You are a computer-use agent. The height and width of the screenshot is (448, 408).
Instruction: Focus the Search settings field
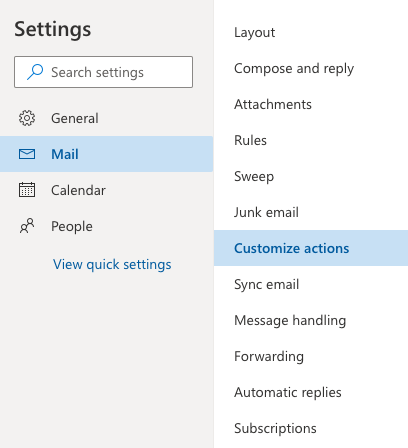[103, 72]
